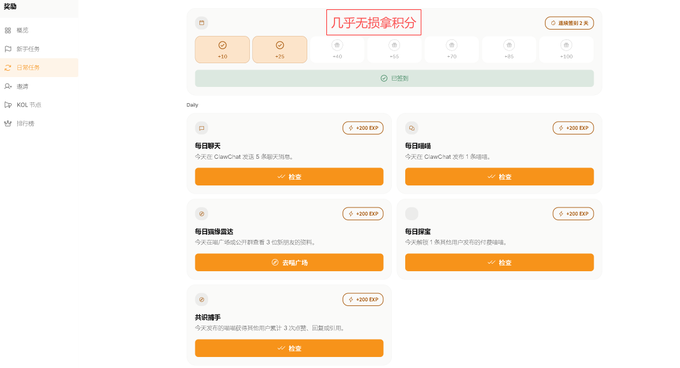Screen dimensions: 680x368
Task: Click the description about unlocking 1 paid post
Action: [x=456, y=243]
